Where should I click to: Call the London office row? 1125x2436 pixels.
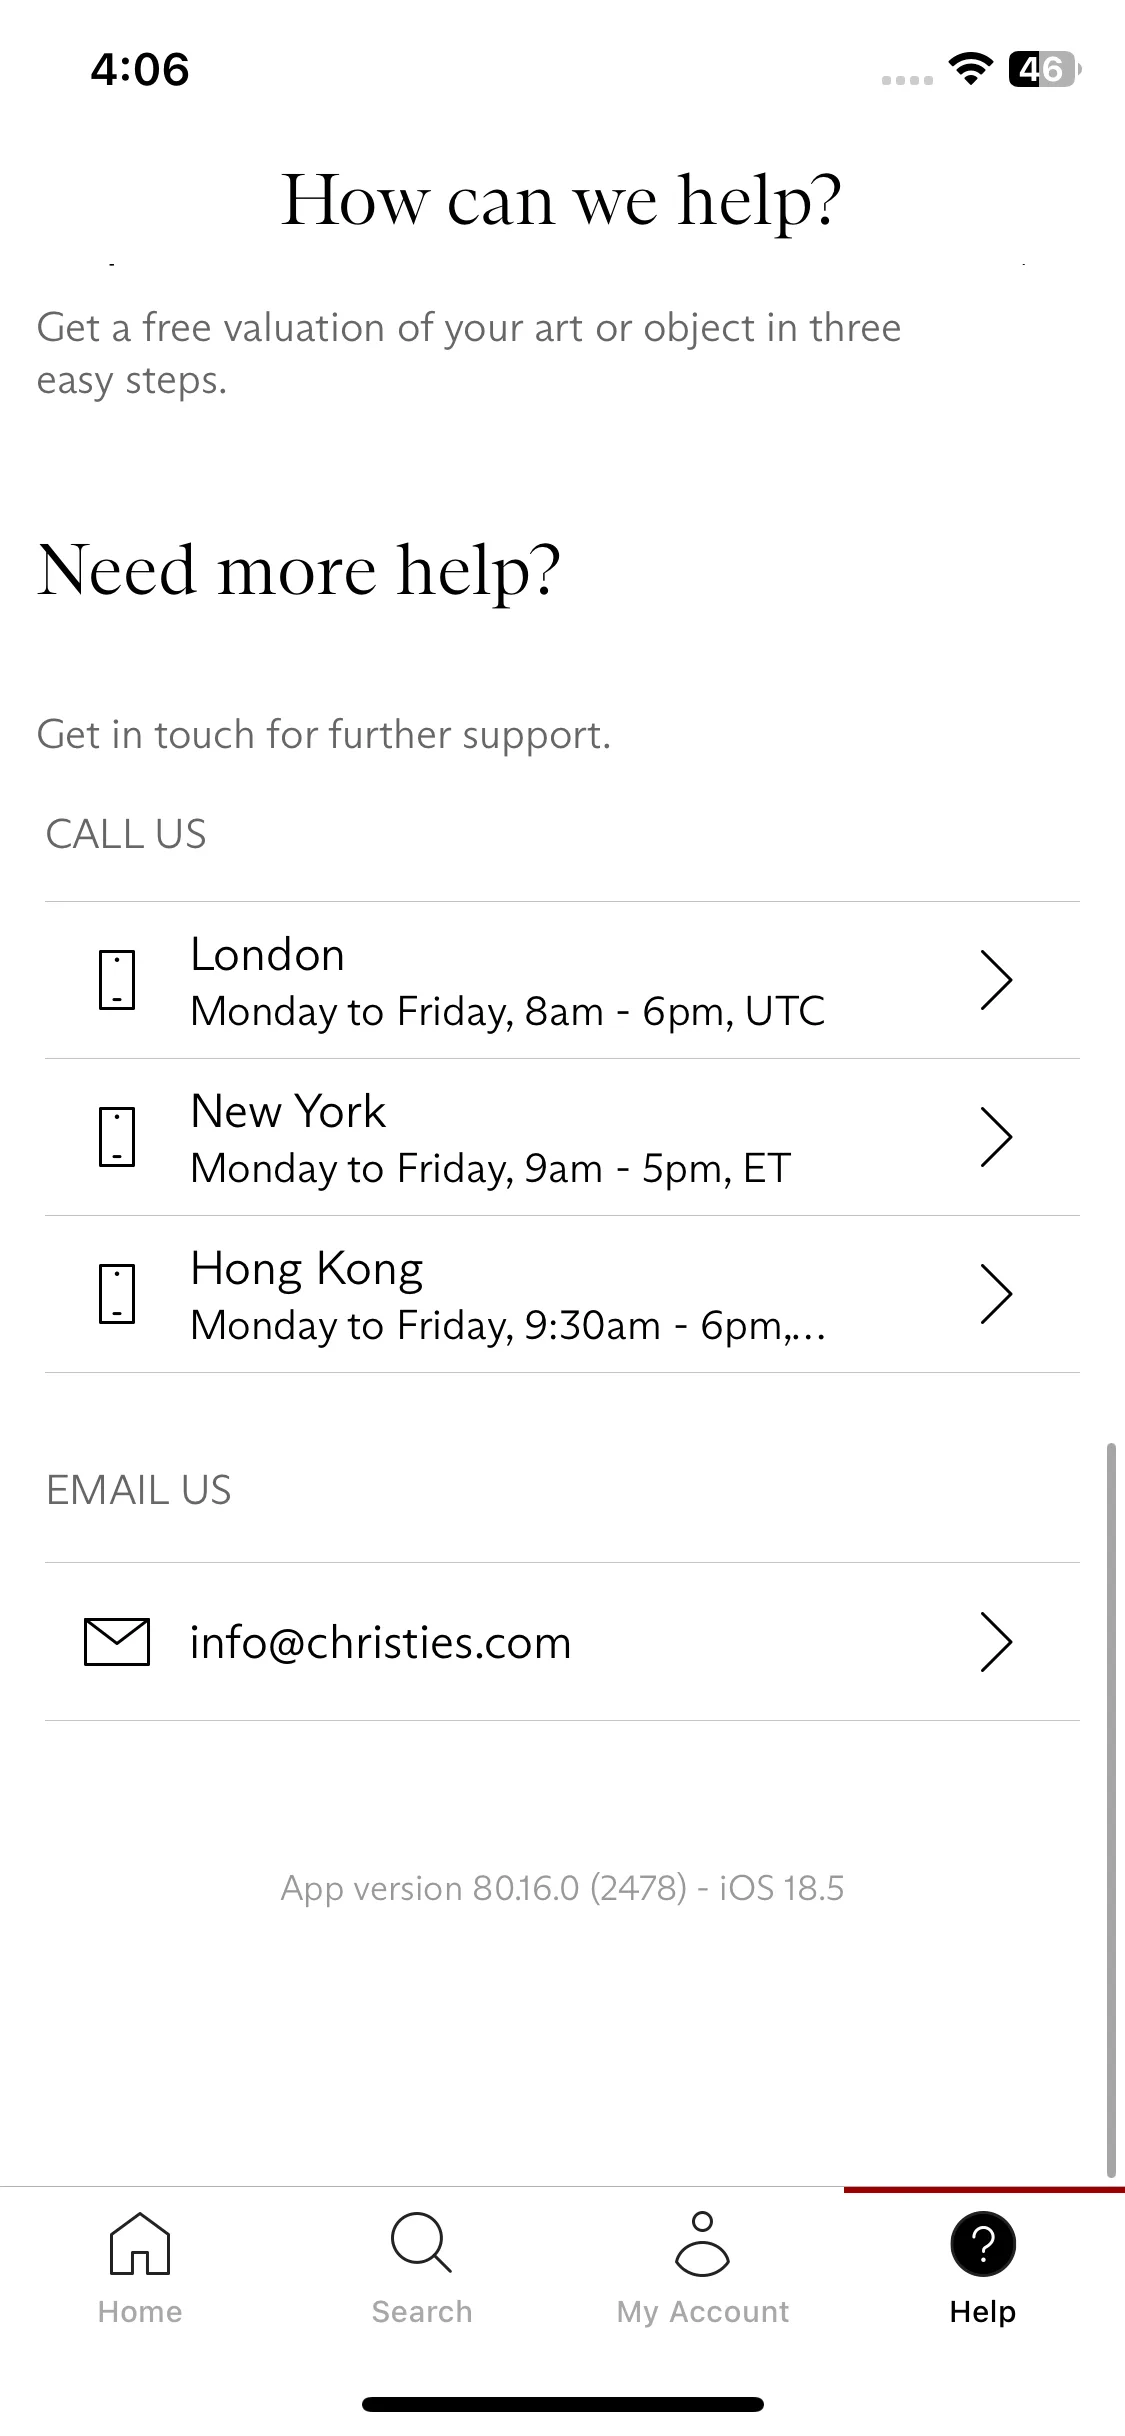(562, 980)
